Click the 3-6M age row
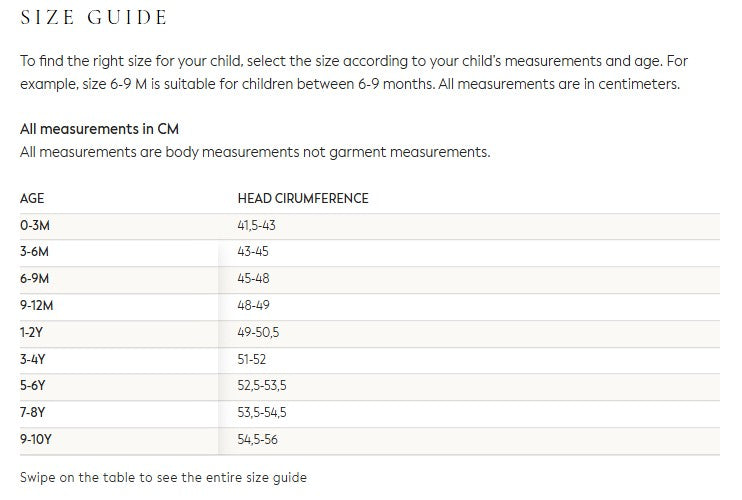The height and width of the screenshot is (500, 742). [35, 252]
